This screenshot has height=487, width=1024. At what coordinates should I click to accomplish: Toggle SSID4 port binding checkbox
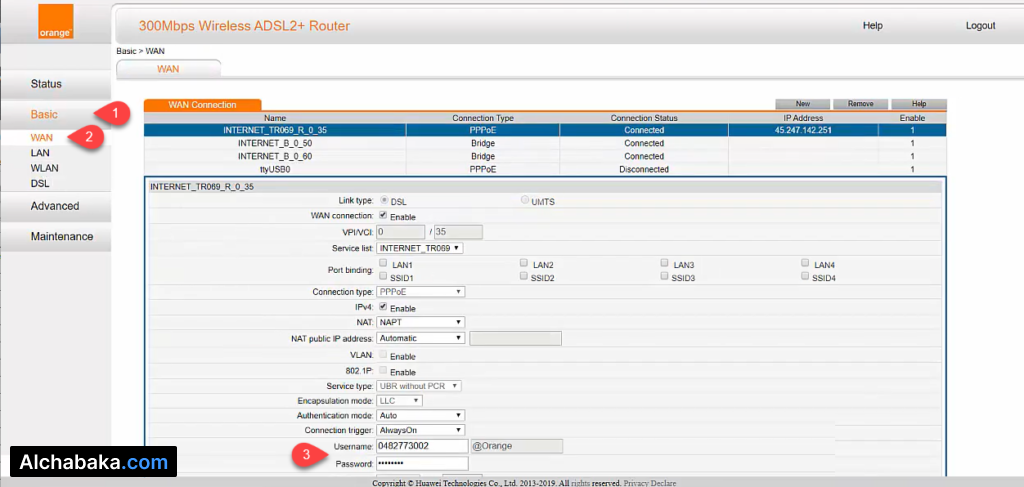pos(805,276)
